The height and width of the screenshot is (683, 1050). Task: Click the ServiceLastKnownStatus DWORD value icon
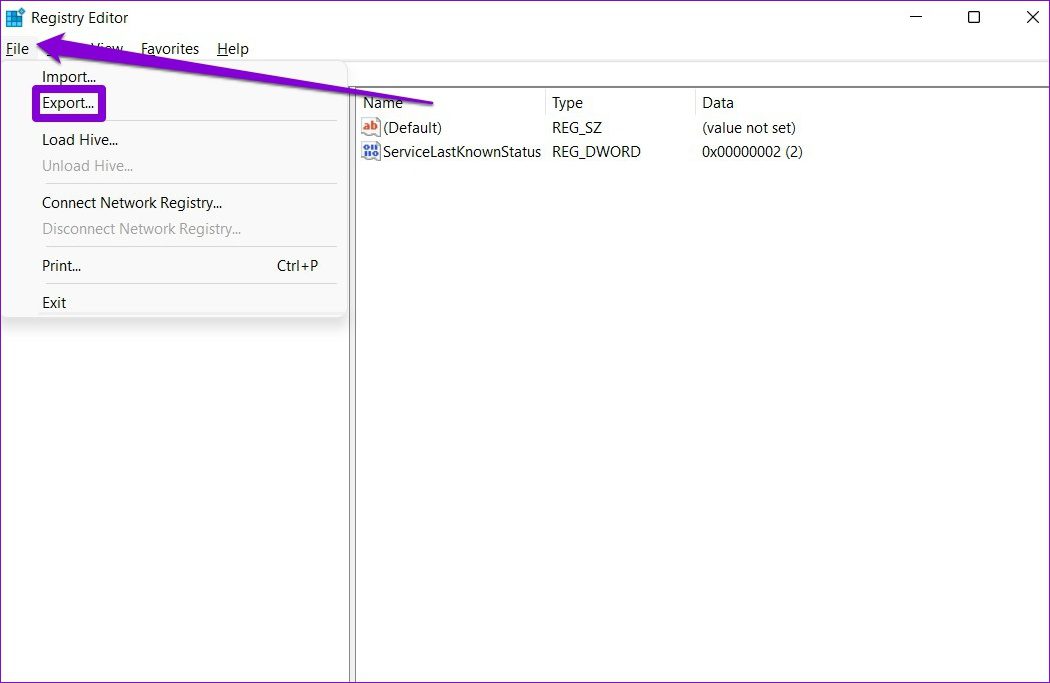(x=371, y=151)
